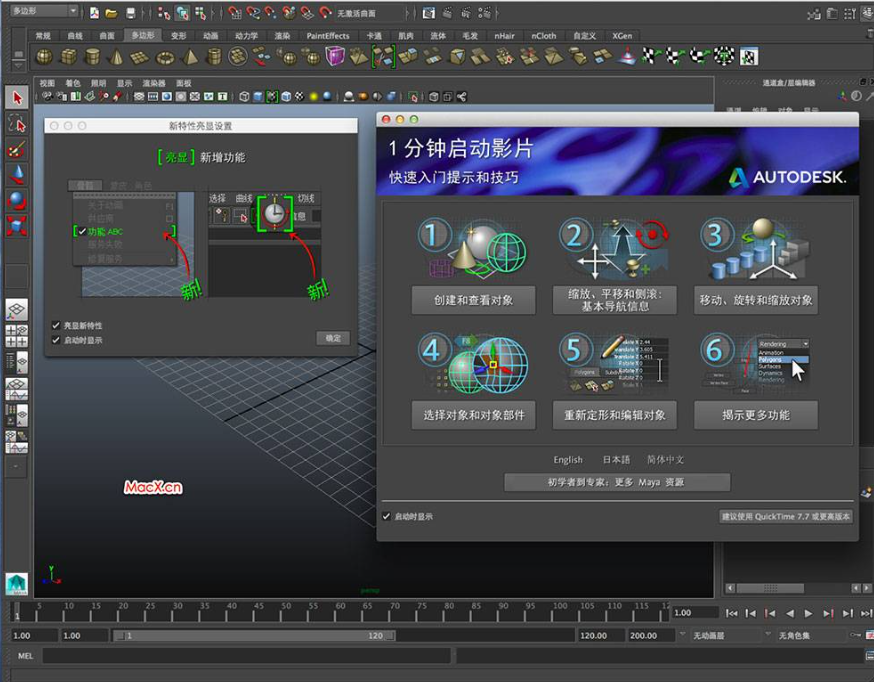
Task: Click the key icon beside 无角色集
Action: pyautogui.click(x=856, y=635)
